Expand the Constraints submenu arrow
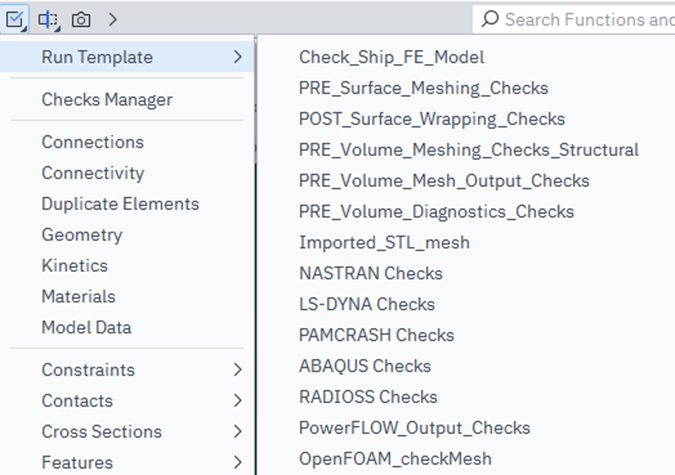The height and width of the screenshot is (475, 675). tap(237, 370)
